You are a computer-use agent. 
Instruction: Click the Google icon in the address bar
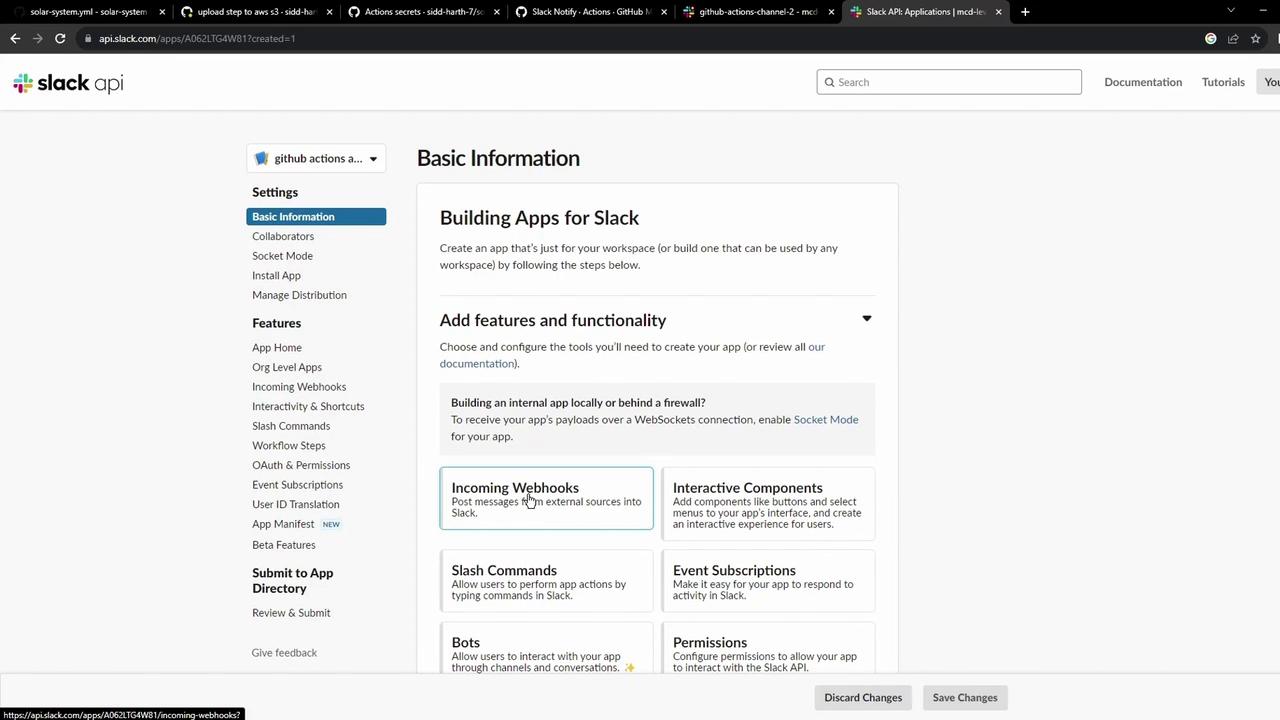1211,38
